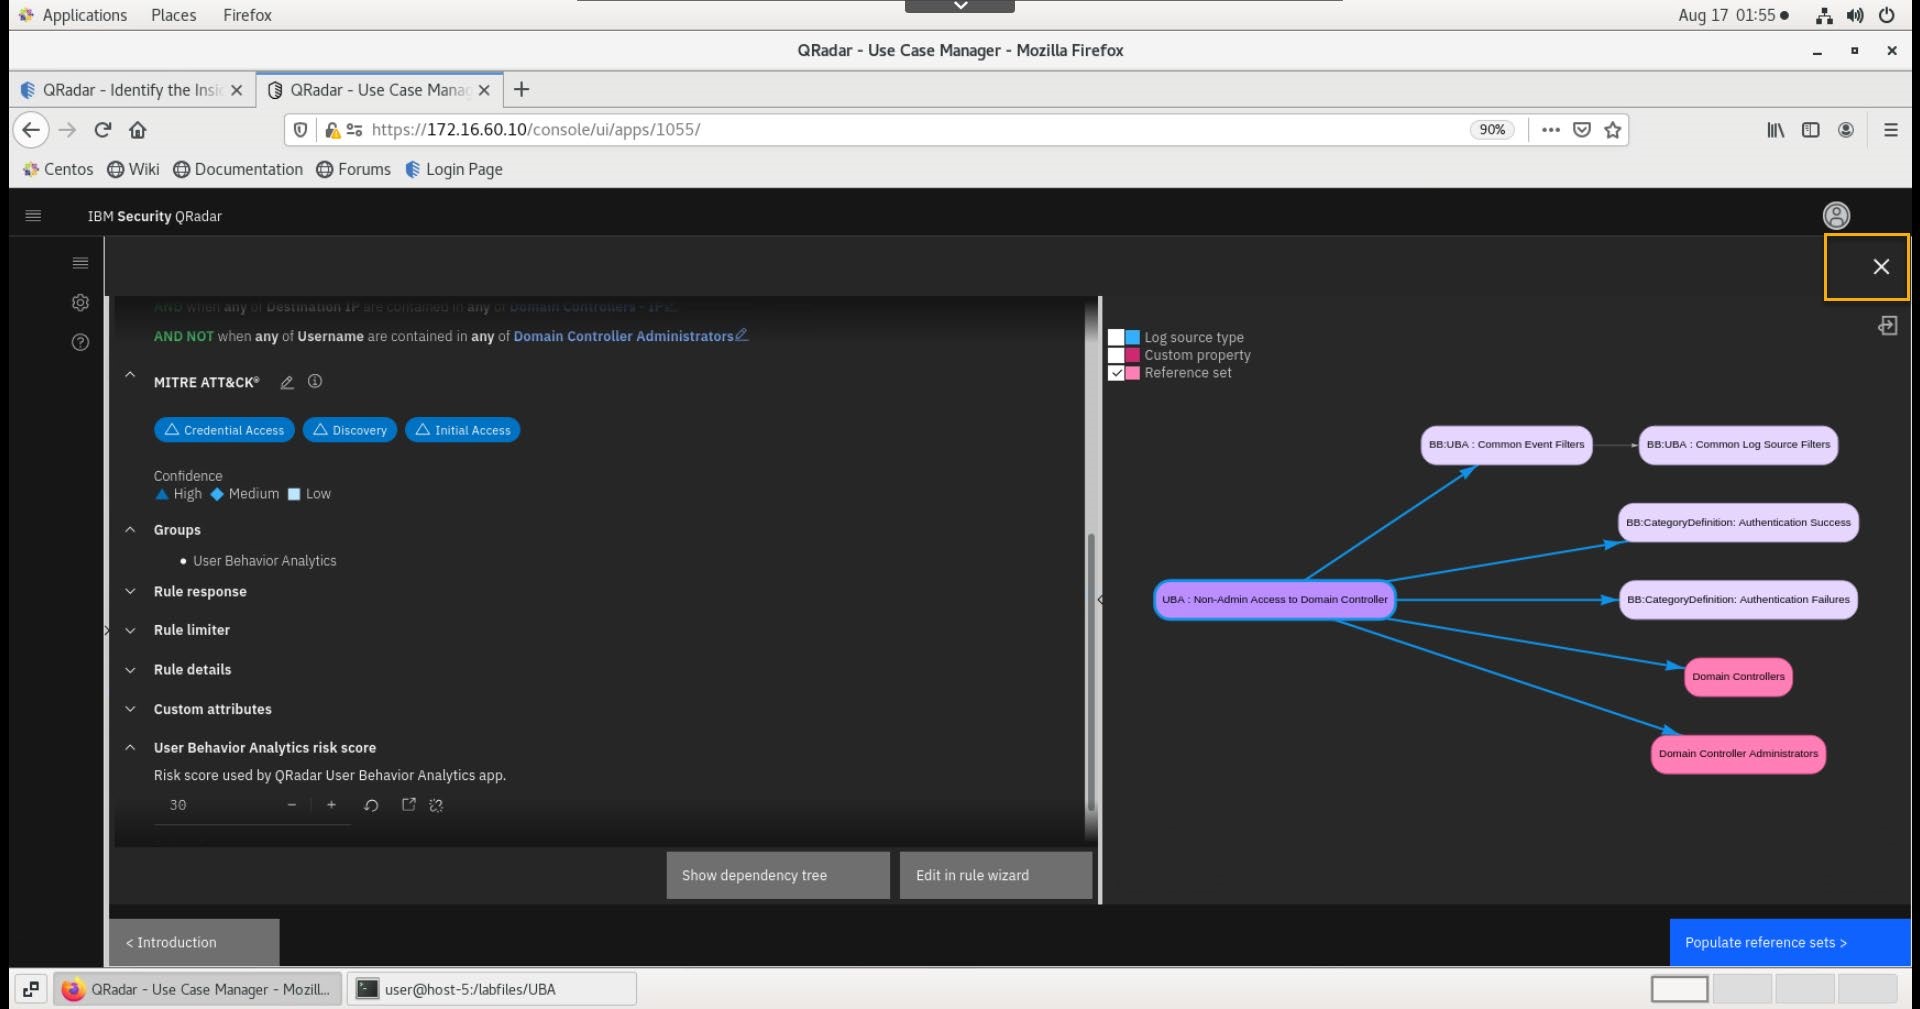Open the Documentation bookmark
Screen dimensions: 1920x1009
(238, 169)
